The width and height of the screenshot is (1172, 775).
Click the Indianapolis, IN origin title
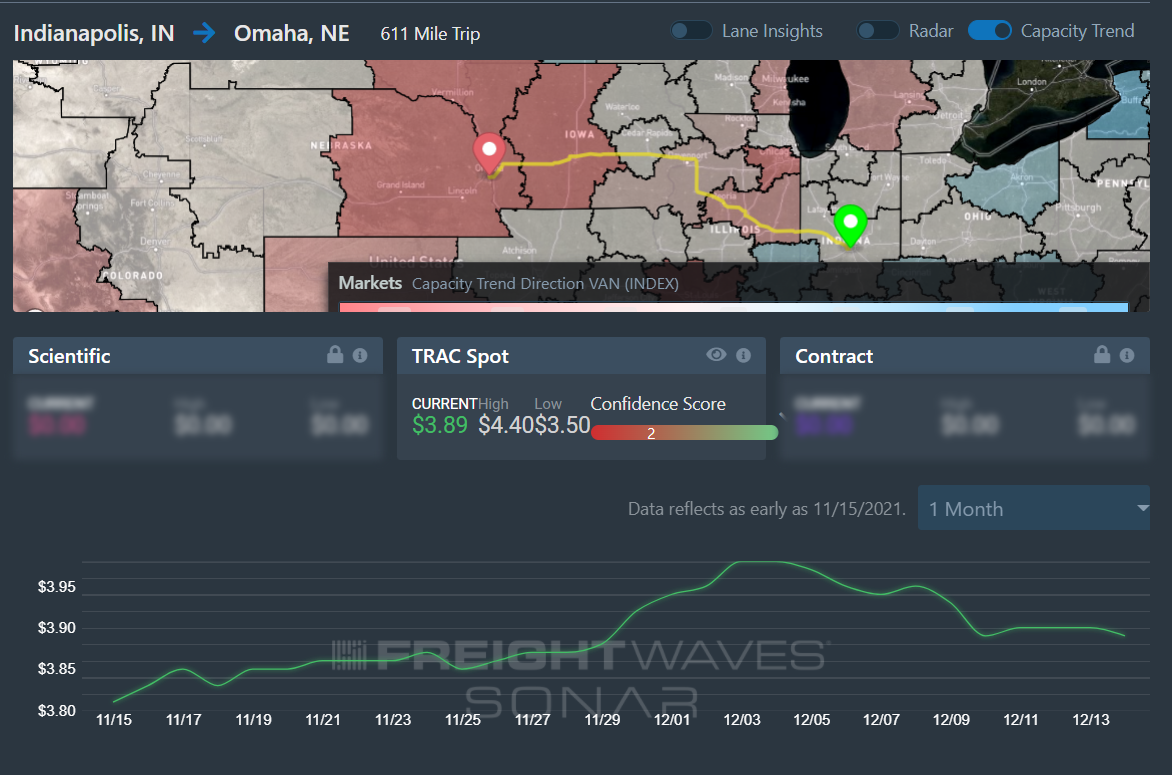[94, 34]
